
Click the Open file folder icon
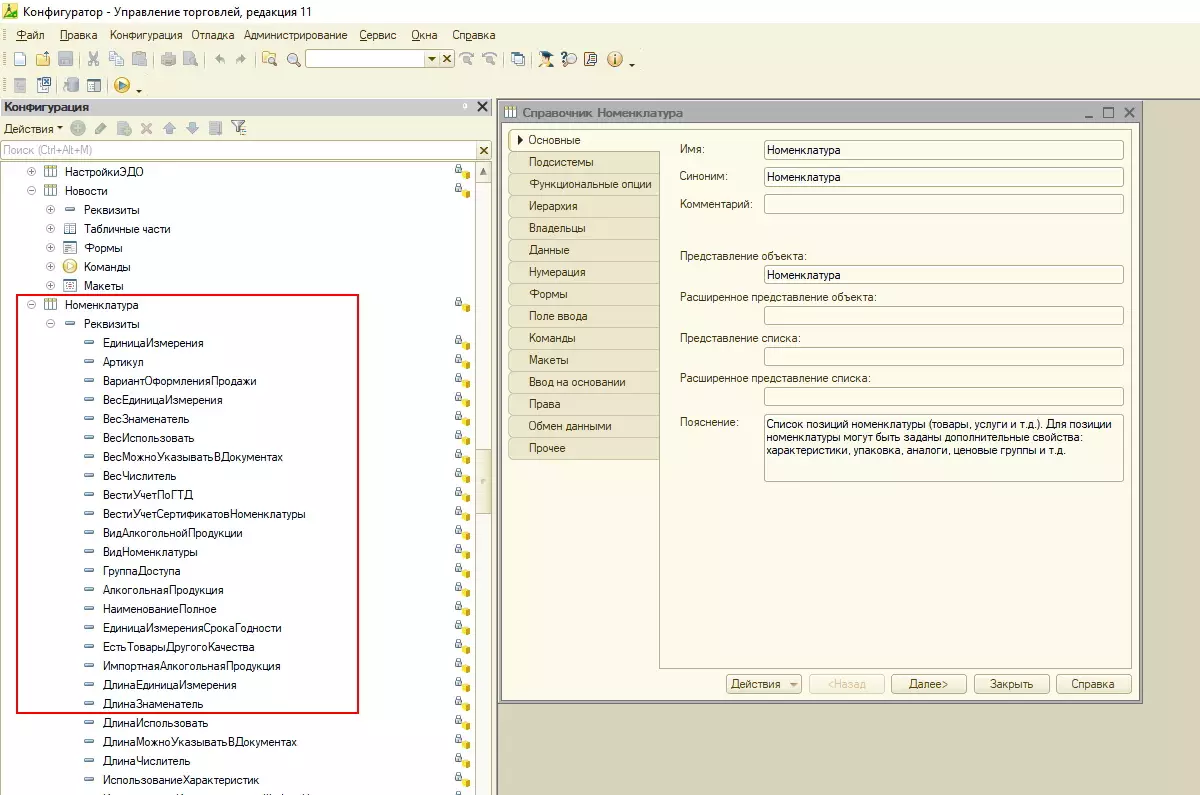tap(42, 60)
